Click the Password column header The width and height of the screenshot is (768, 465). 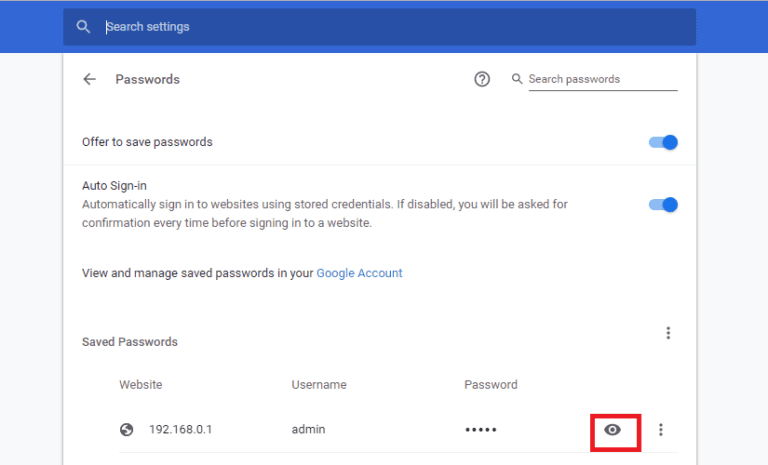(491, 385)
